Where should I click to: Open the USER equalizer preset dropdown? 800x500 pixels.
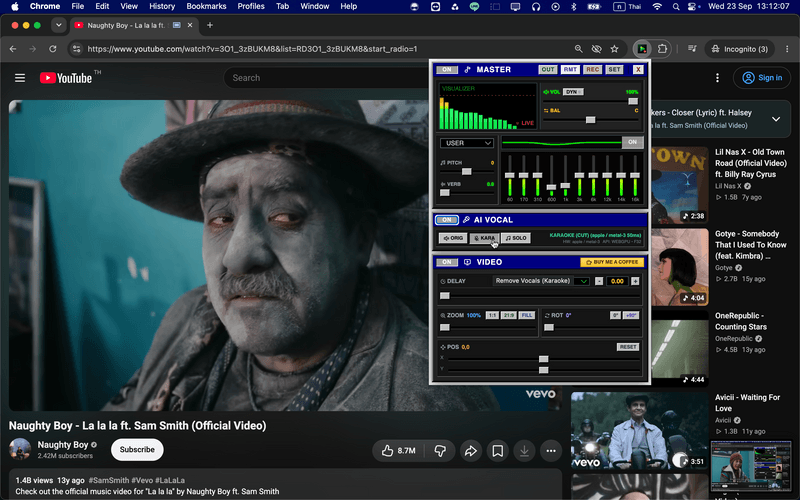click(x=467, y=143)
